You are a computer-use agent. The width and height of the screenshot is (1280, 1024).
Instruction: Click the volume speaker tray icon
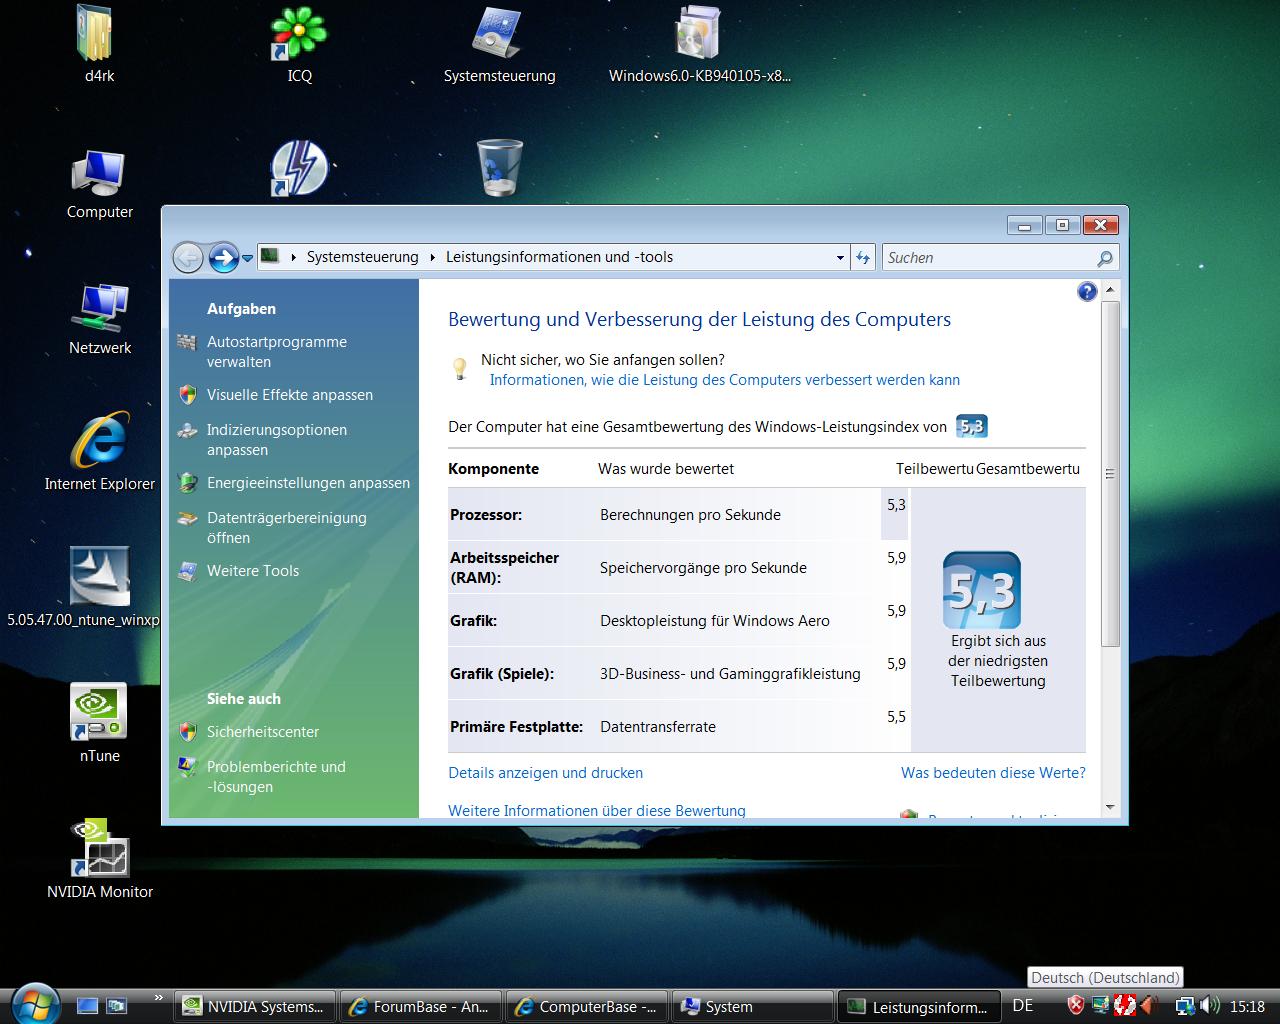1209,1005
